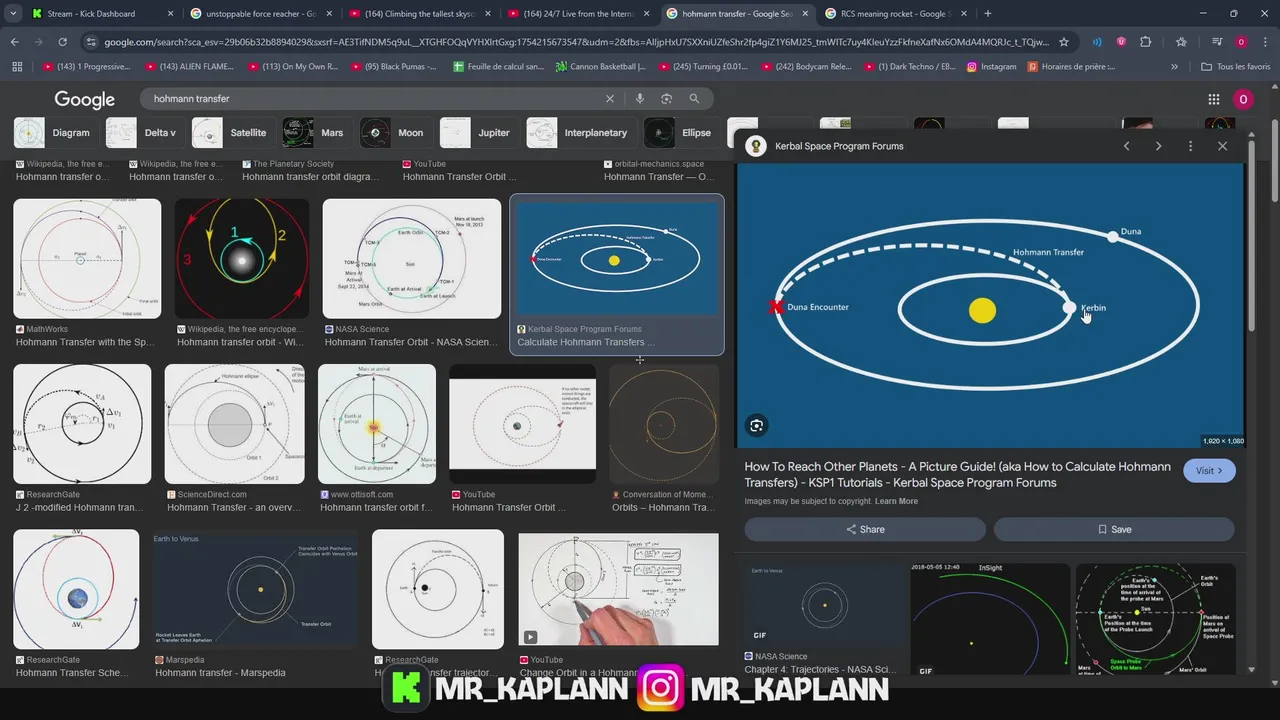The height and width of the screenshot is (720, 1280).
Task: Filter images by Jupiter chip
Action: [480, 133]
